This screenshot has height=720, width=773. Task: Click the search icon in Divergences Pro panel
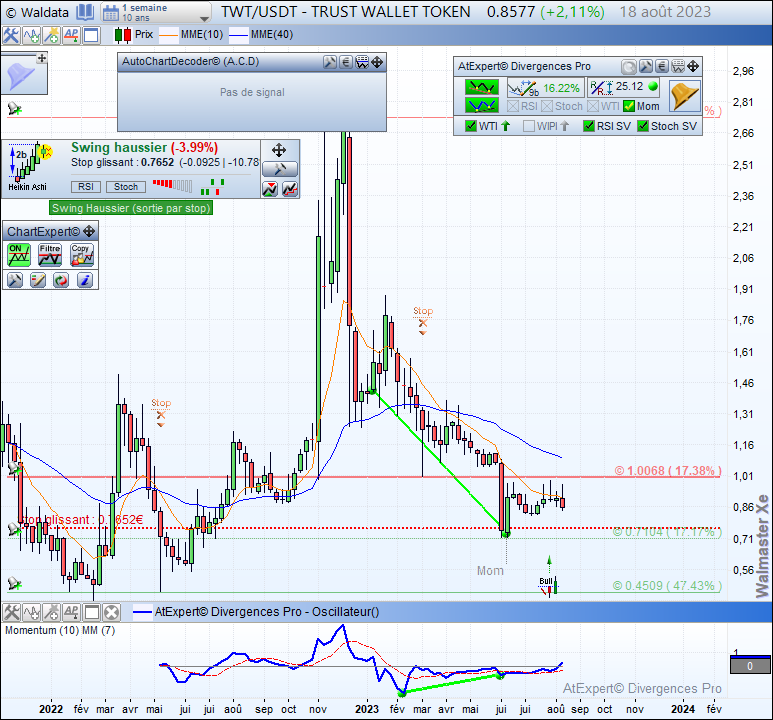629,66
